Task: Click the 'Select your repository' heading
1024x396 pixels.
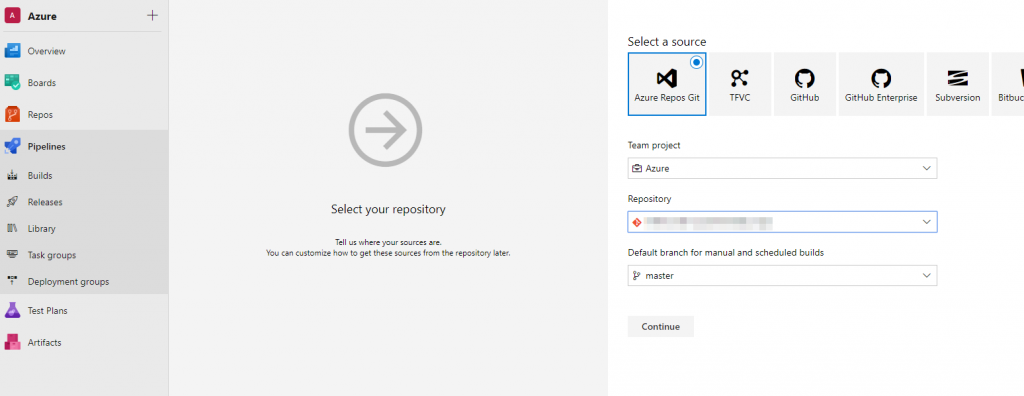Action: (x=388, y=210)
